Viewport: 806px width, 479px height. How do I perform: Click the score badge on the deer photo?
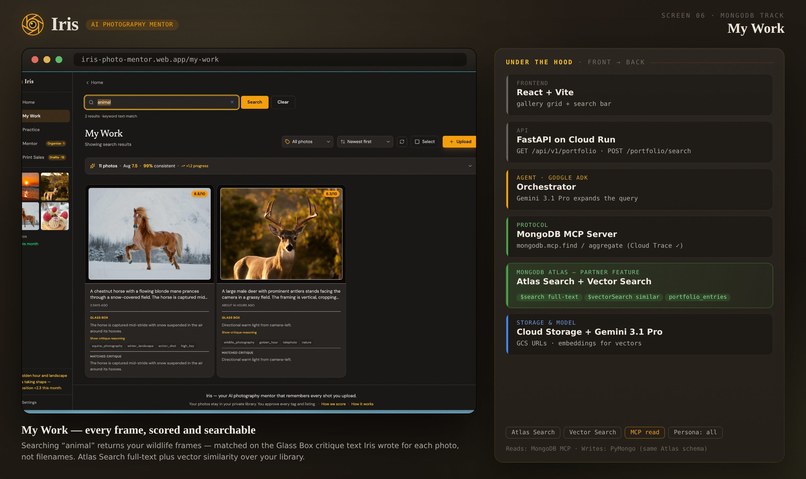[x=332, y=194]
